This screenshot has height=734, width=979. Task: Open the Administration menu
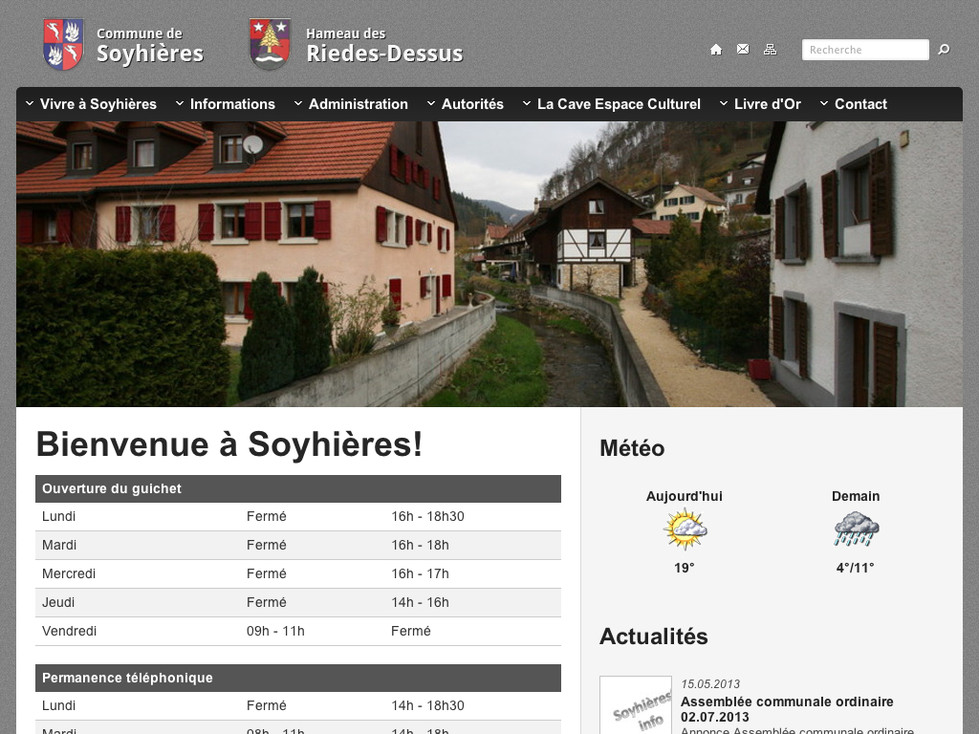click(x=358, y=104)
